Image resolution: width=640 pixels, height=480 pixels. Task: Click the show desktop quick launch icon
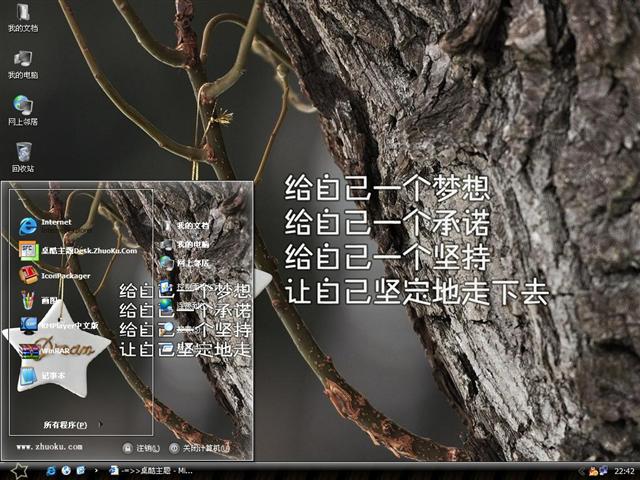point(81,471)
